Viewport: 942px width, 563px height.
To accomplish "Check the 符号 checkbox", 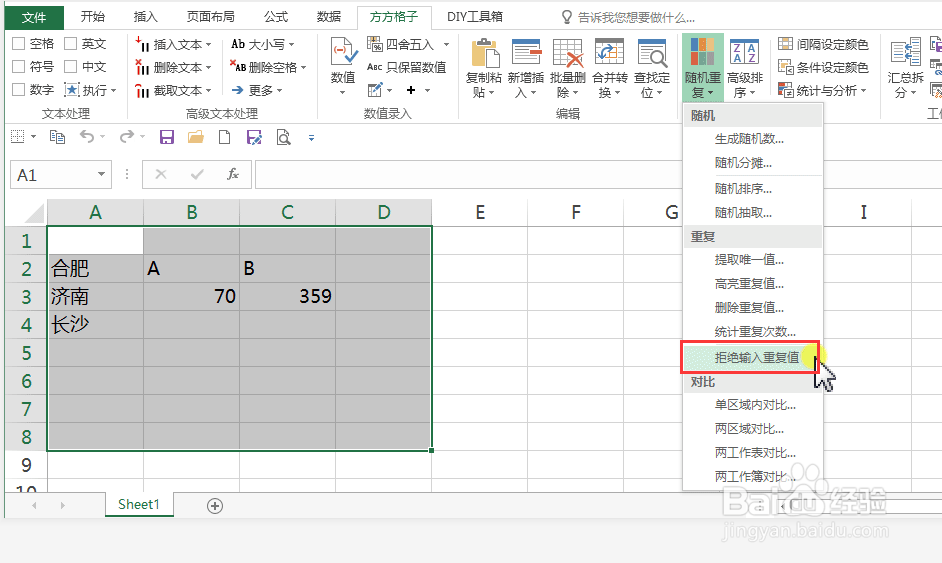I will click(x=19, y=67).
